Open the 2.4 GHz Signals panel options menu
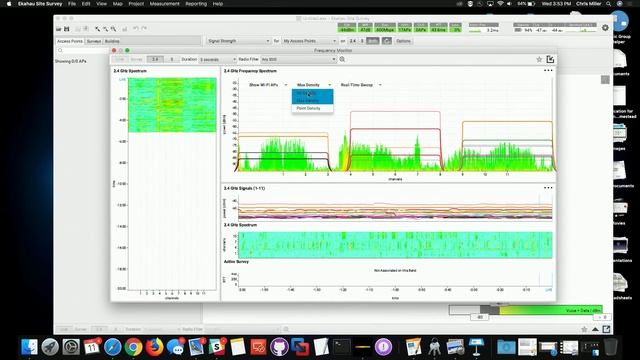The image size is (640, 360). tap(548, 188)
